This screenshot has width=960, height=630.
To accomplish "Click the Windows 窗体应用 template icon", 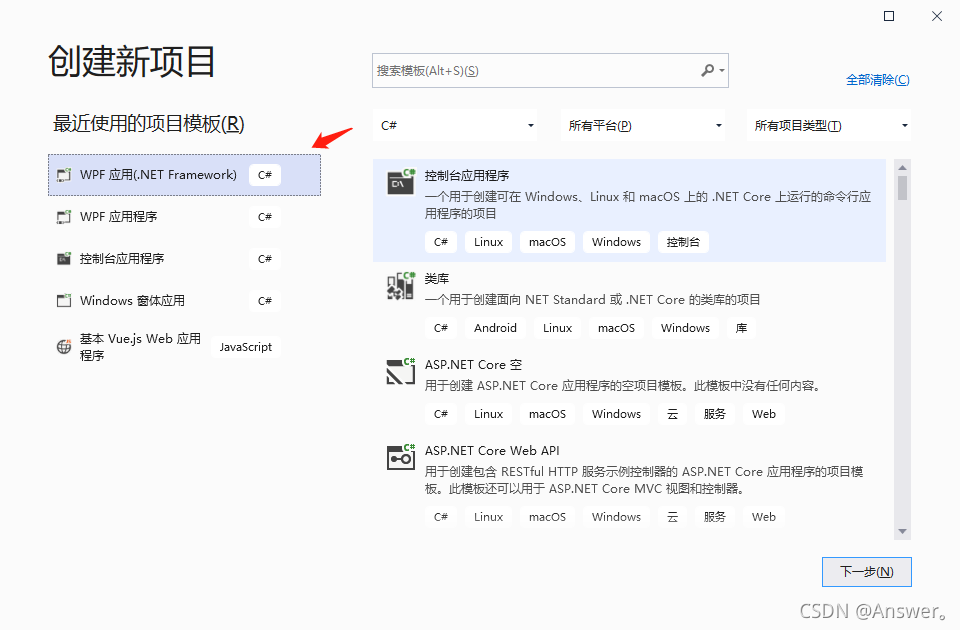I will point(64,301).
